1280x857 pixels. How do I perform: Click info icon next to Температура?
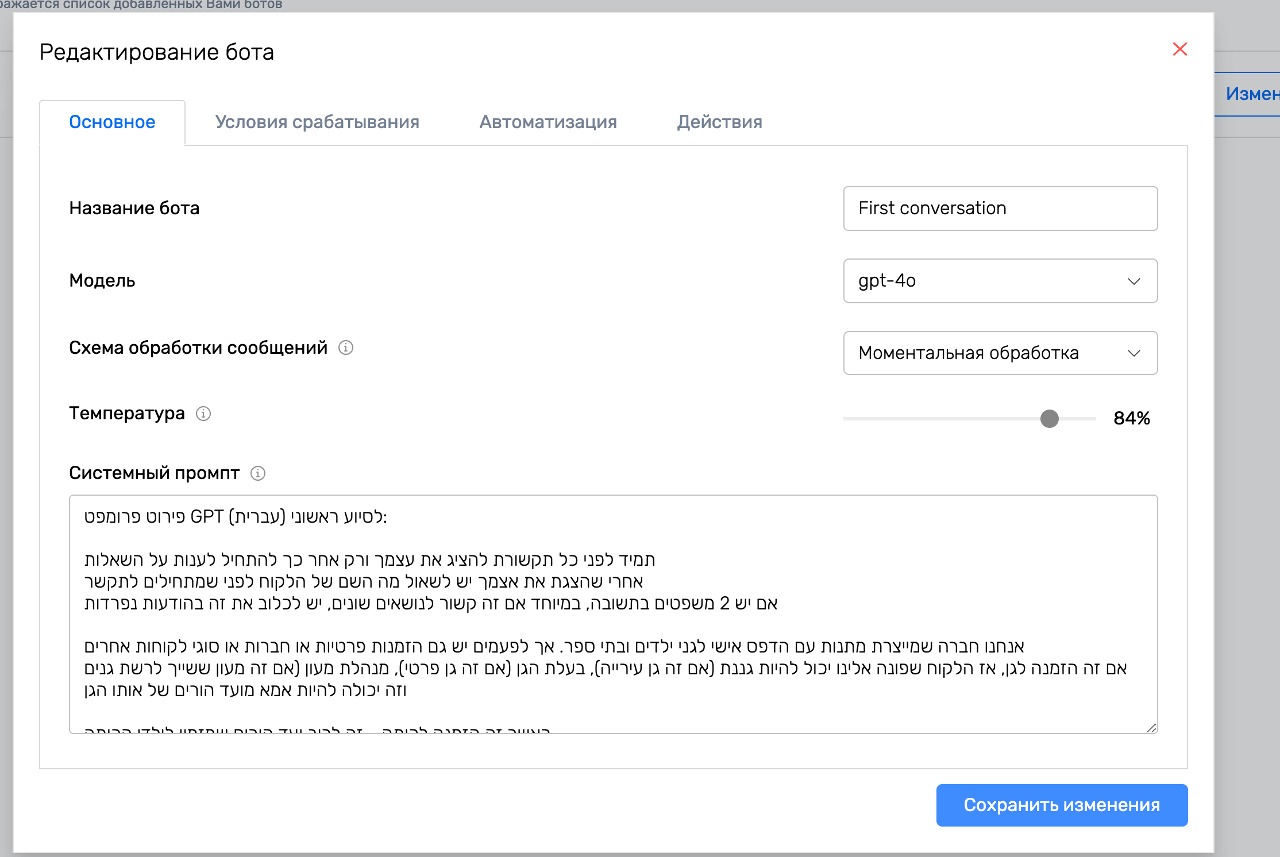[203, 414]
